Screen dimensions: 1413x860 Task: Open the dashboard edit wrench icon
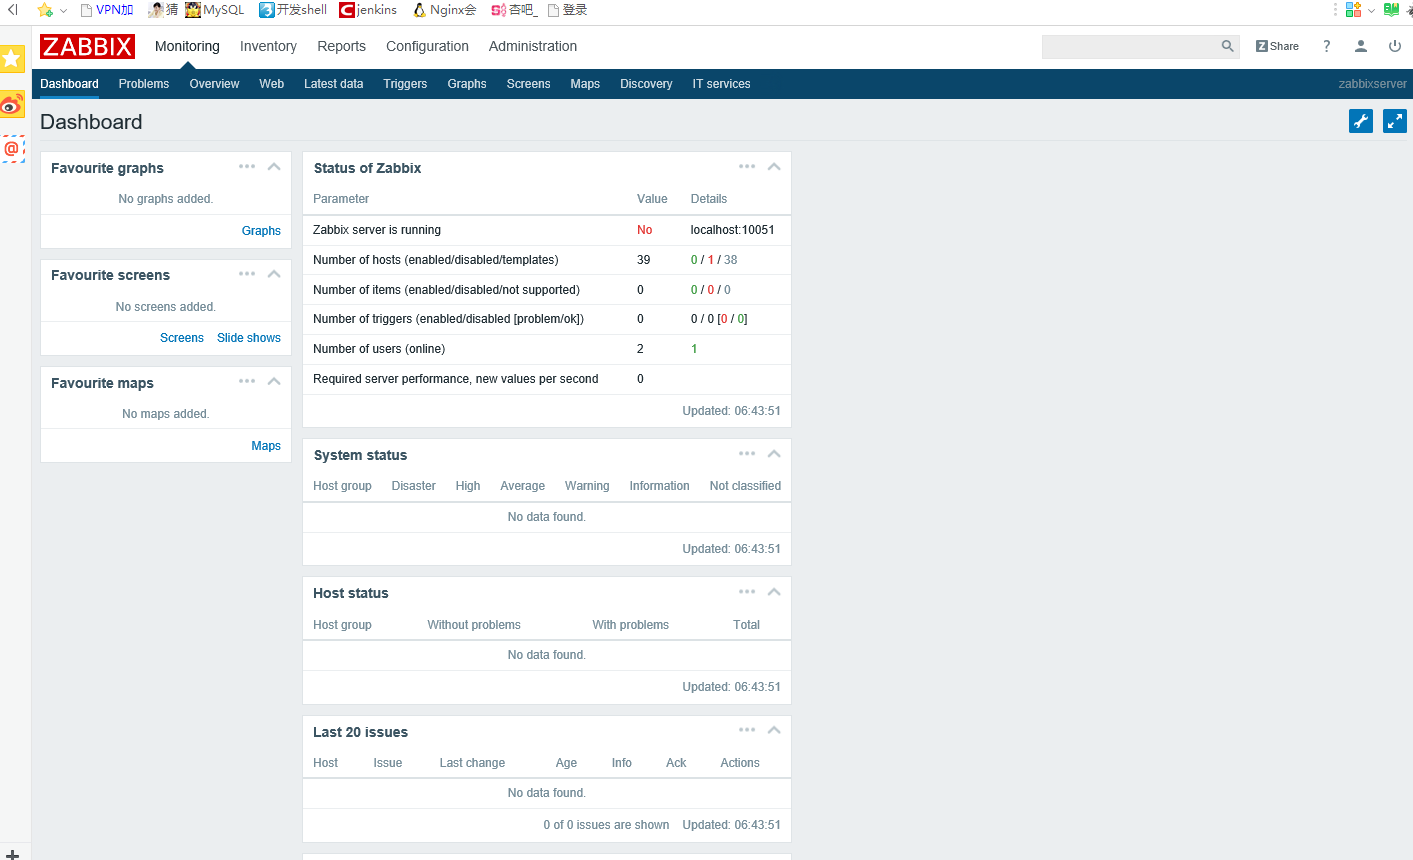point(1361,121)
